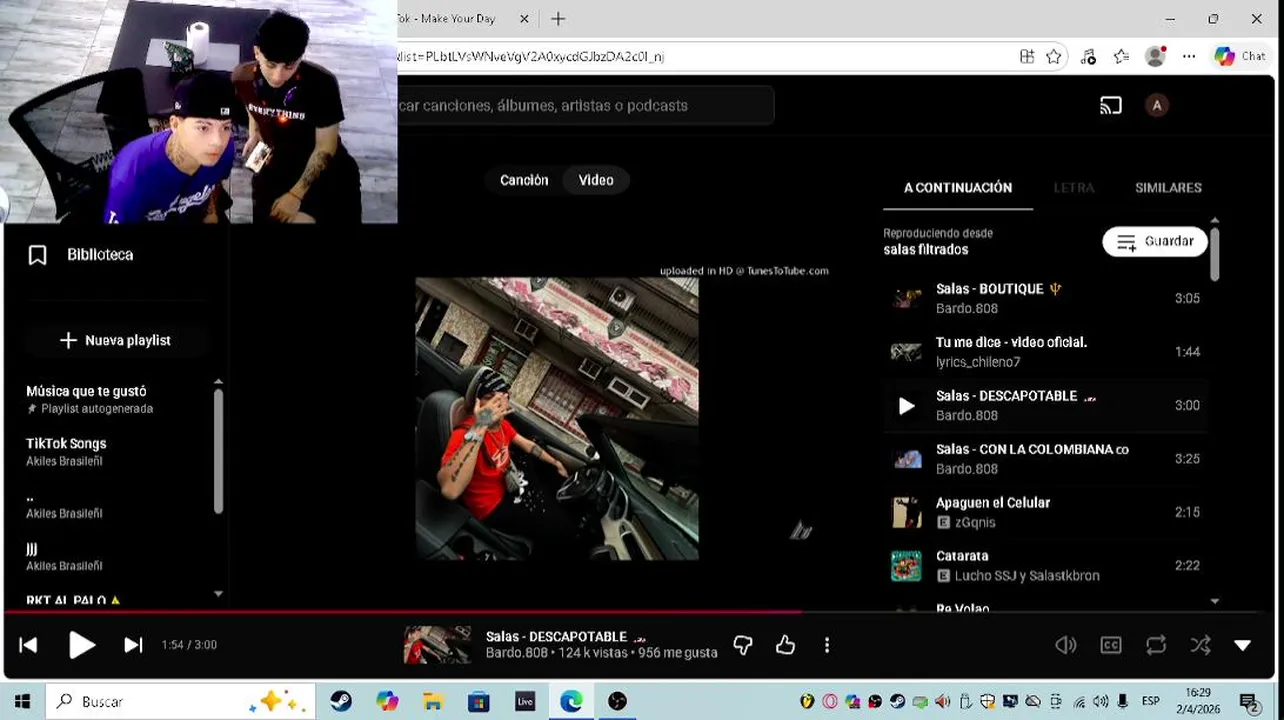The width and height of the screenshot is (1284, 720).
Task: Click the cast to device icon
Action: [1111, 105]
